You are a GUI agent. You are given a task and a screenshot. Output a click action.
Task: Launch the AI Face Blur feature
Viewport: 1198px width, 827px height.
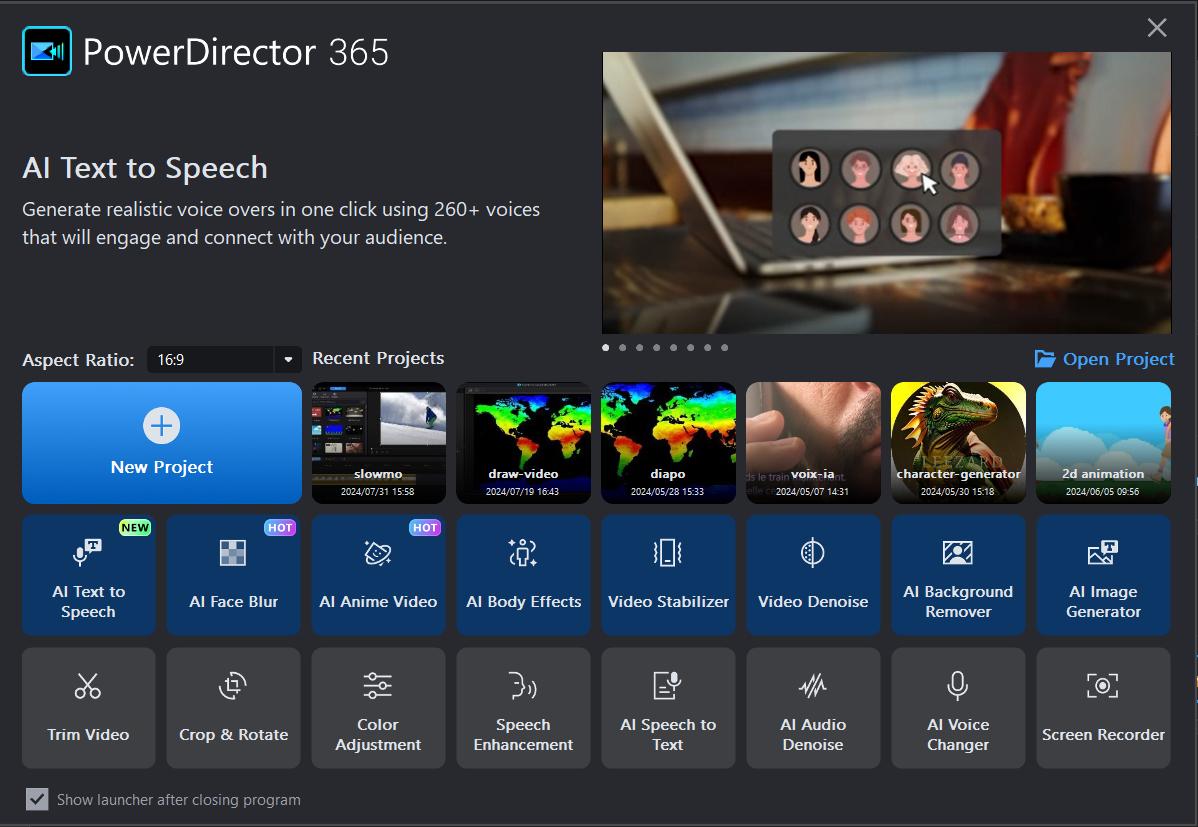[233, 575]
